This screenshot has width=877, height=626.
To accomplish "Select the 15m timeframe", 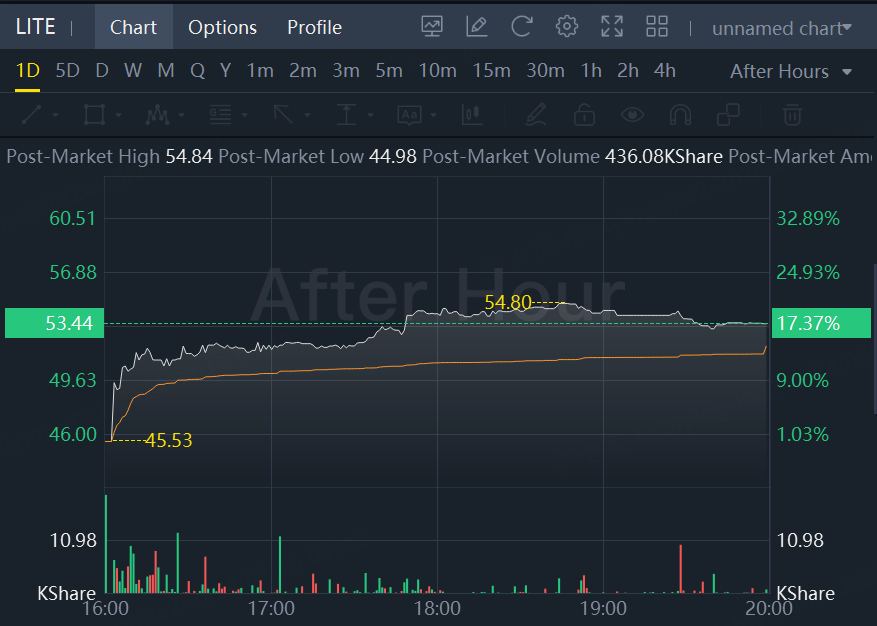I will point(491,71).
